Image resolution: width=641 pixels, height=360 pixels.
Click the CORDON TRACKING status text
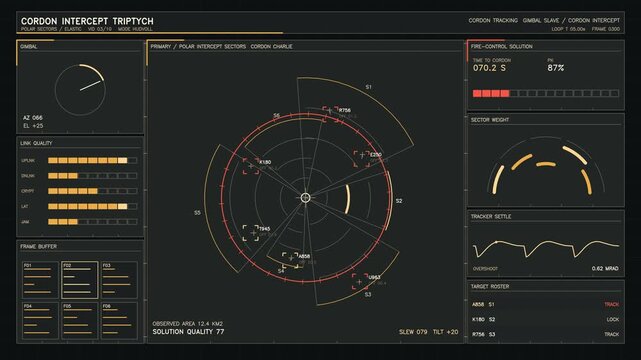tap(493, 20)
